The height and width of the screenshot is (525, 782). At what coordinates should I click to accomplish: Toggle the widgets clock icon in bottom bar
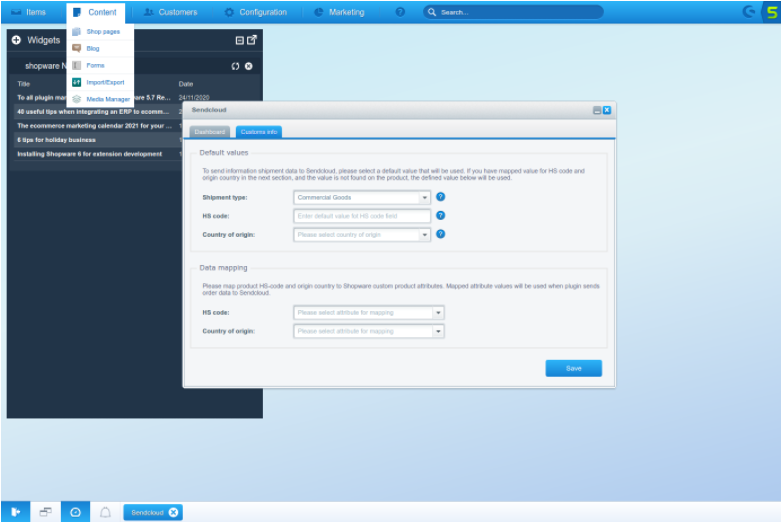[x=75, y=512]
